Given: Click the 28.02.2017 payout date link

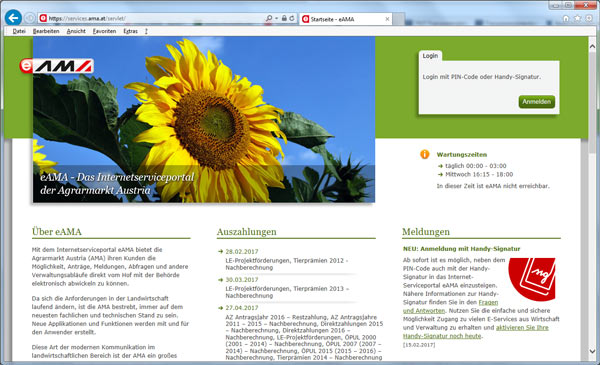Looking at the screenshot, I should coord(242,251).
